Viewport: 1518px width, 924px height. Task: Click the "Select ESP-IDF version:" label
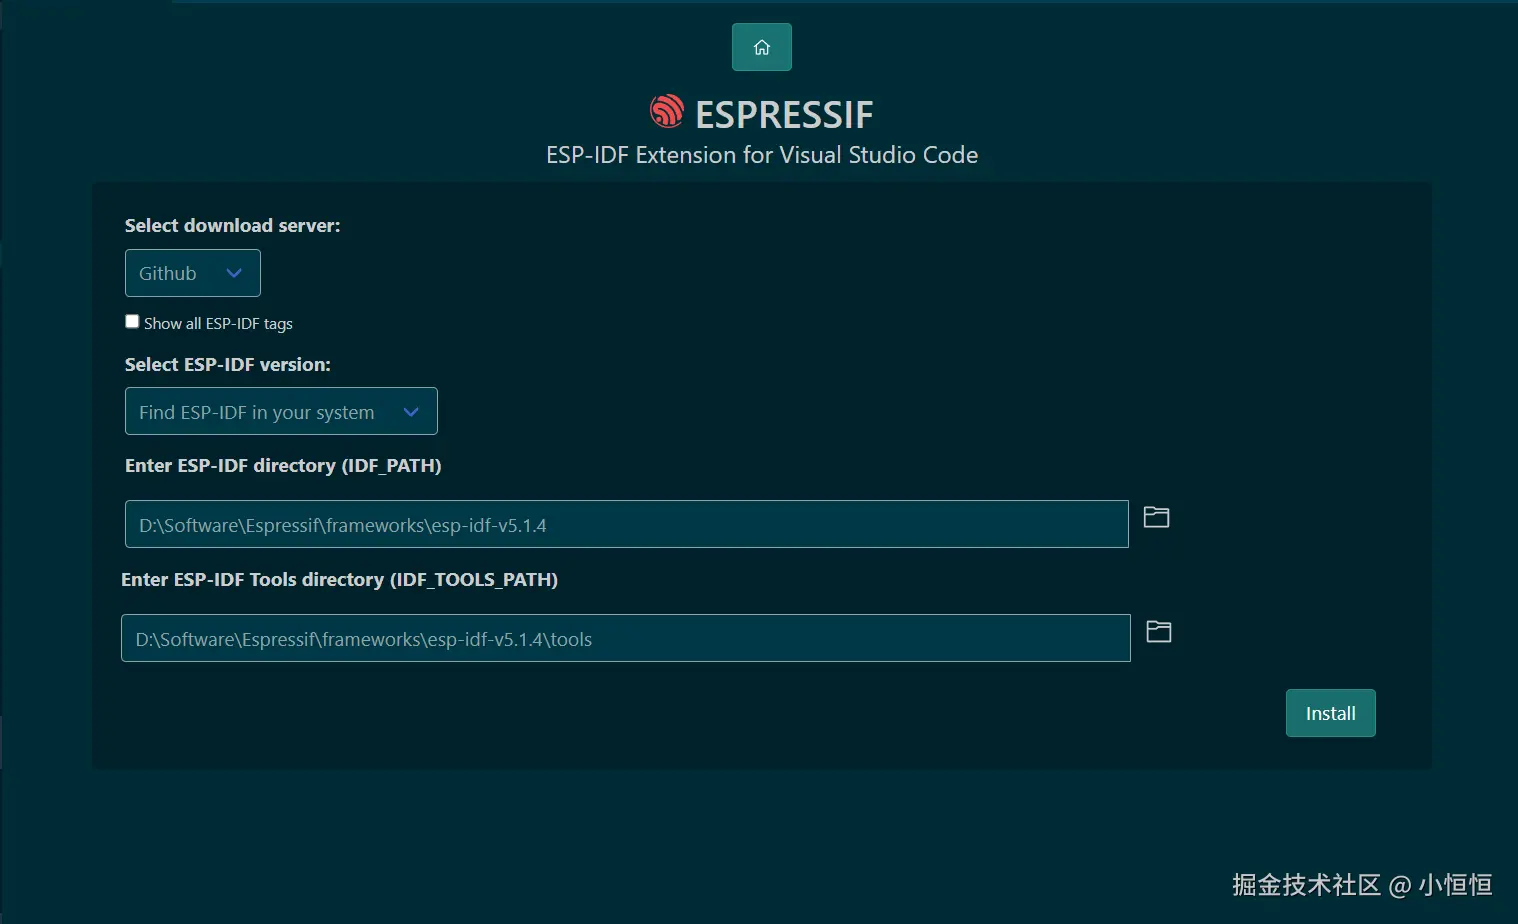227,365
